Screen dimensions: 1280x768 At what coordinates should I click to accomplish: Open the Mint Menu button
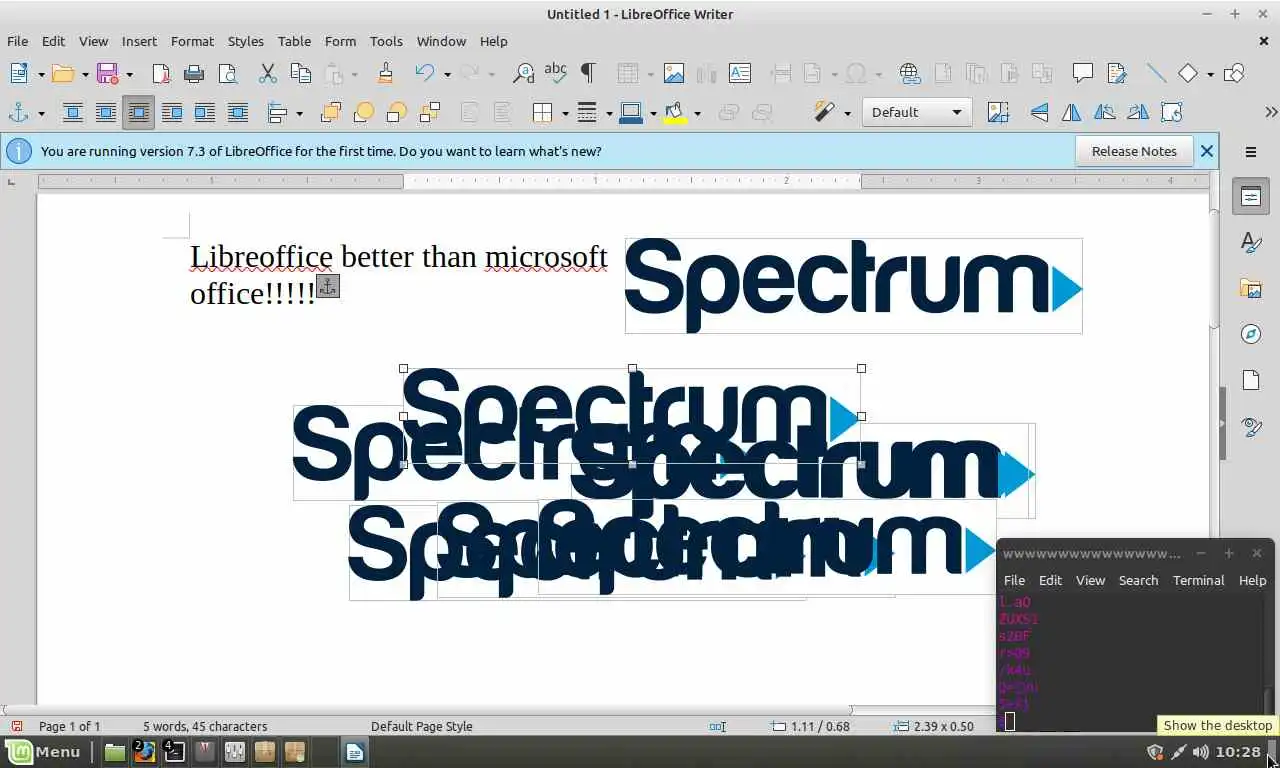coord(44,752)
